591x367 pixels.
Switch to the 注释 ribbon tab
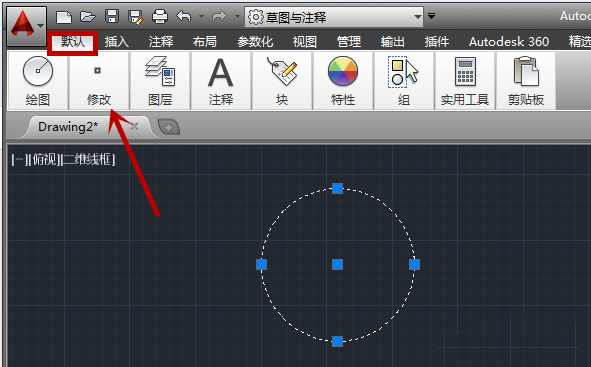[x=161, y=41]
